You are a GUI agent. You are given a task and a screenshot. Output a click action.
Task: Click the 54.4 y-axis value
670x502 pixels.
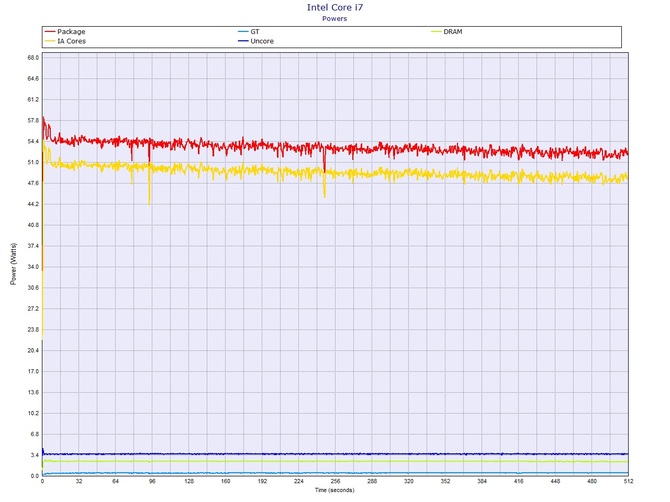[33, 141]
